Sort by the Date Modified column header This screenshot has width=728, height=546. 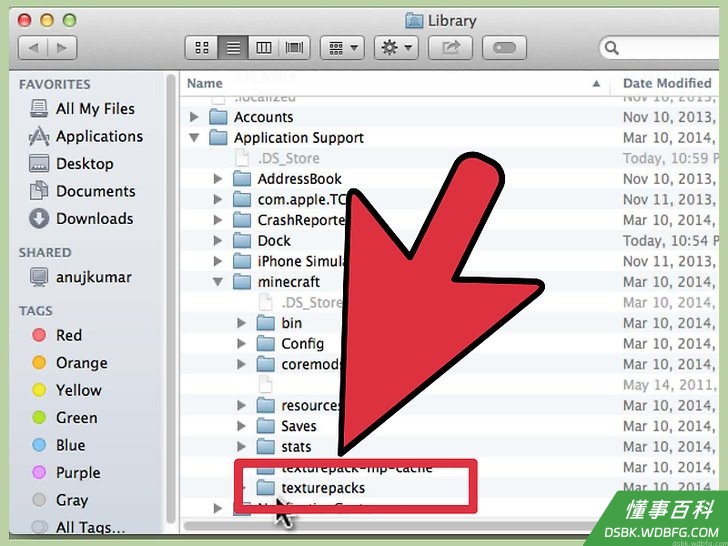(667, 84)
